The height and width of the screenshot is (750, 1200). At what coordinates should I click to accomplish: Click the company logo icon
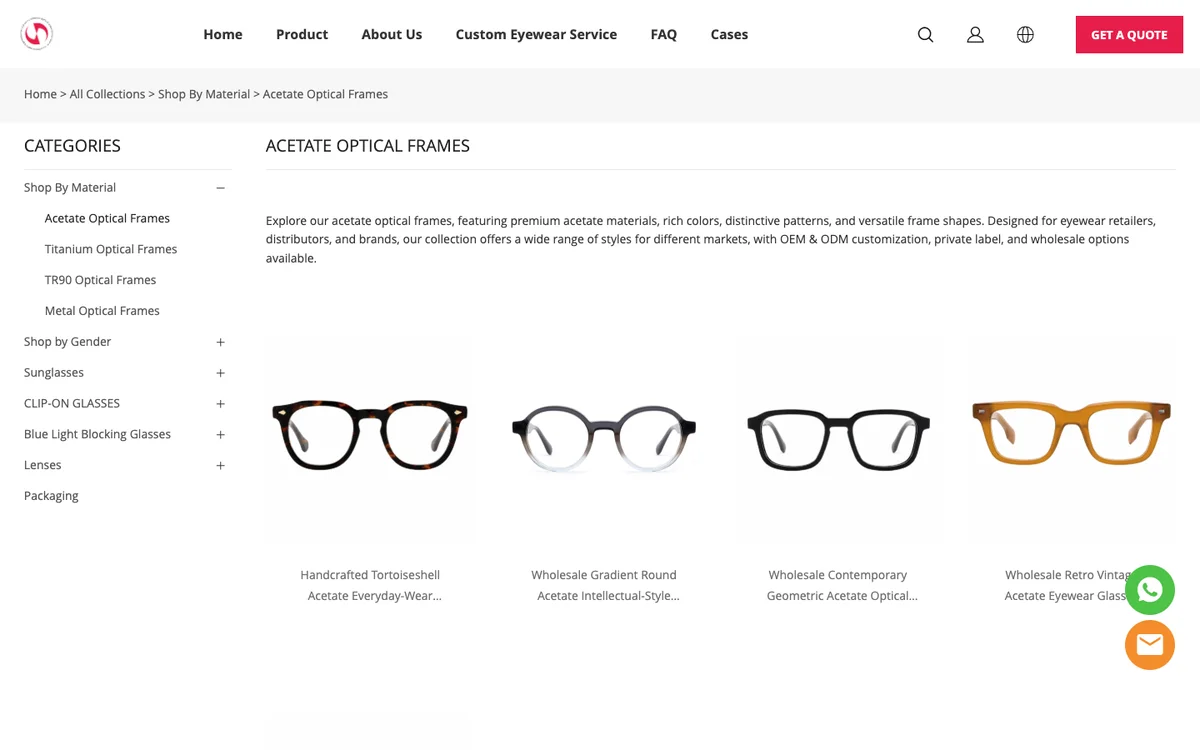pos(36,34)
